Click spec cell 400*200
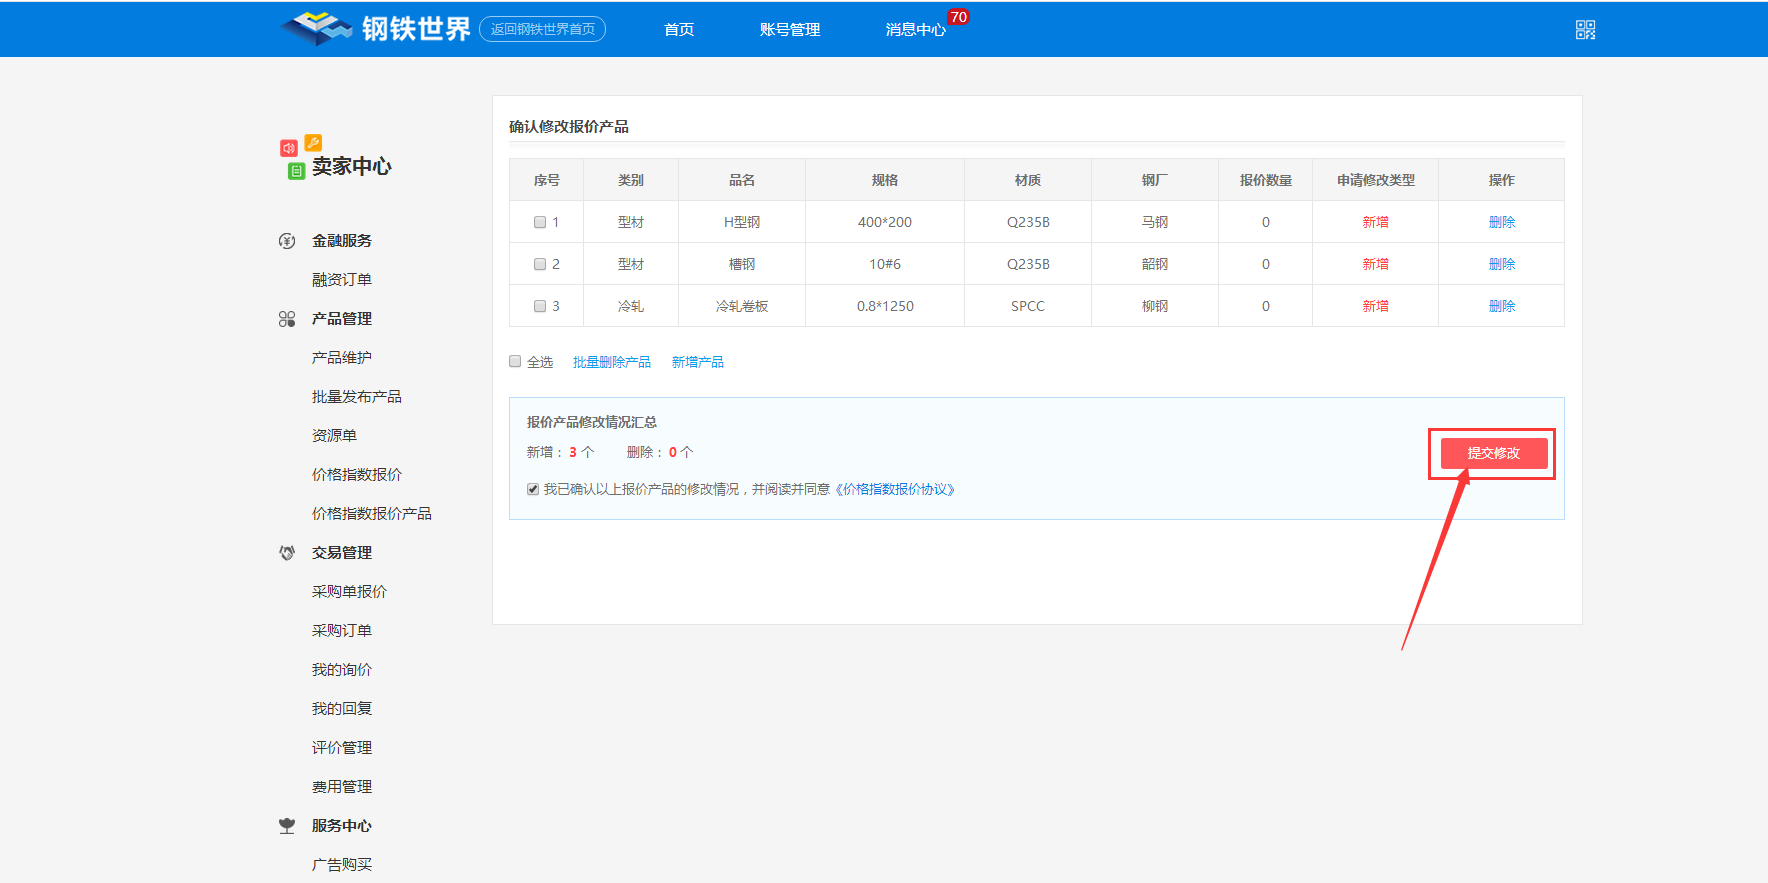 click(x=885, y=222)
